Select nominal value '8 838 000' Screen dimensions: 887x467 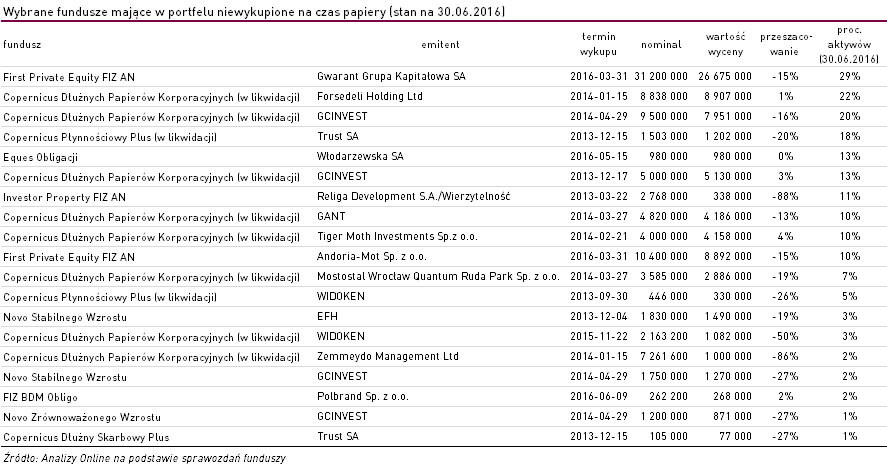click(x=664, y=96)
